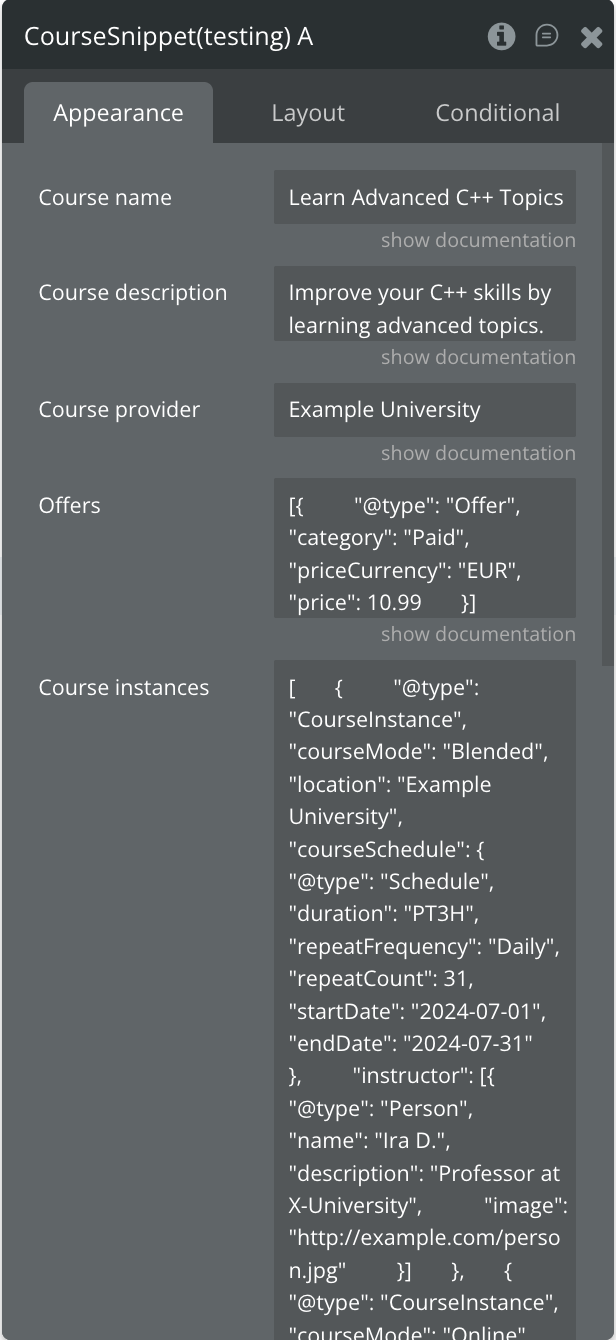Screen dimensions: 616x1340
Task: Click the CourseSnippet(testing) A title
Action: pos(168,37)
